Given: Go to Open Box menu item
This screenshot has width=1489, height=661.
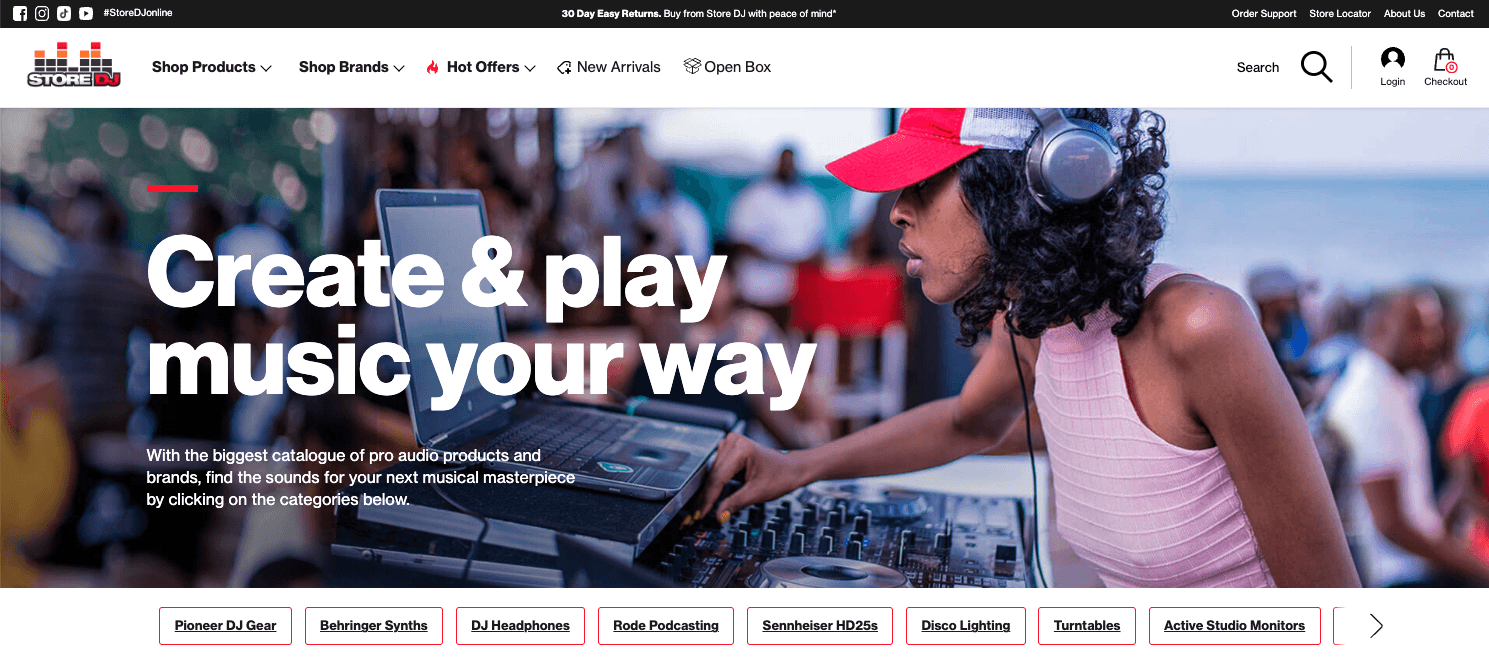Looking at the screenshot, I should coord(728,67).
